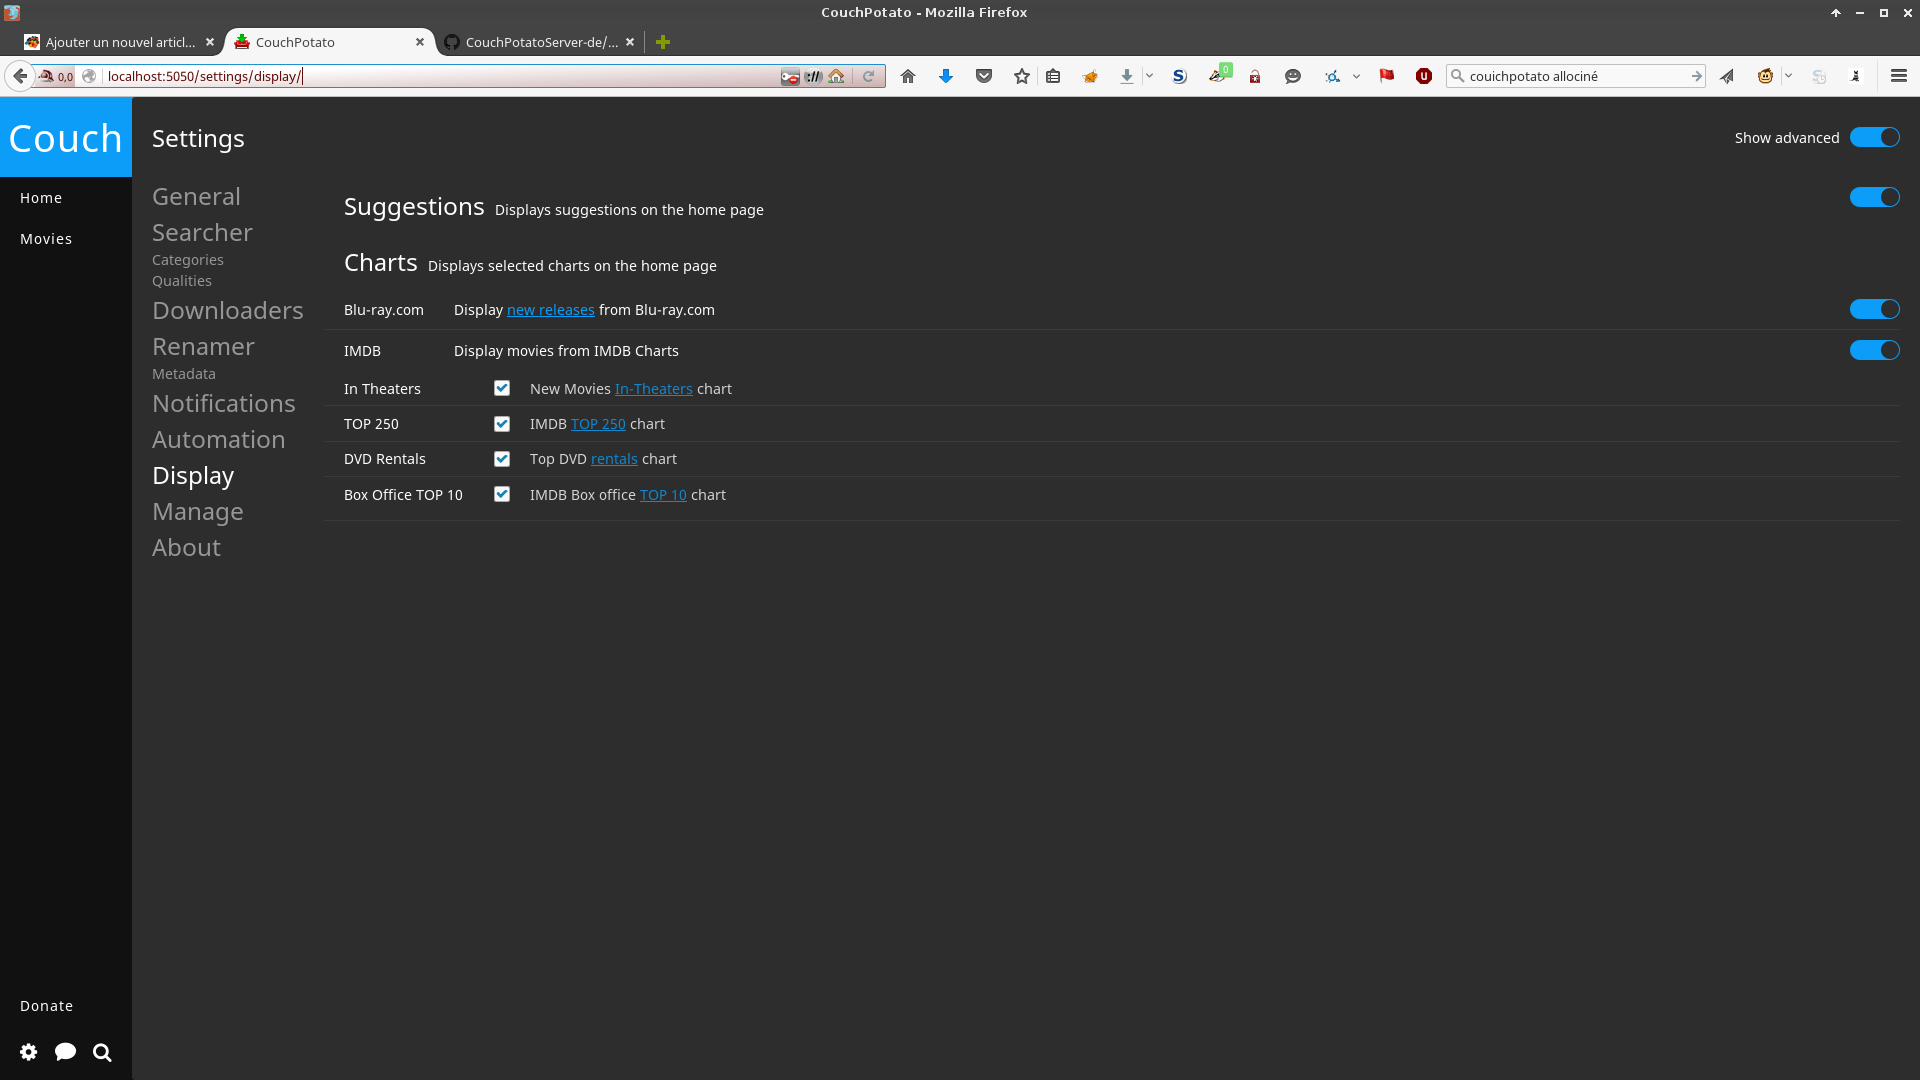Disable the Blu-ray.com chart switch
This screenshot has width=1920, height=1080.
click(1875, 309)
